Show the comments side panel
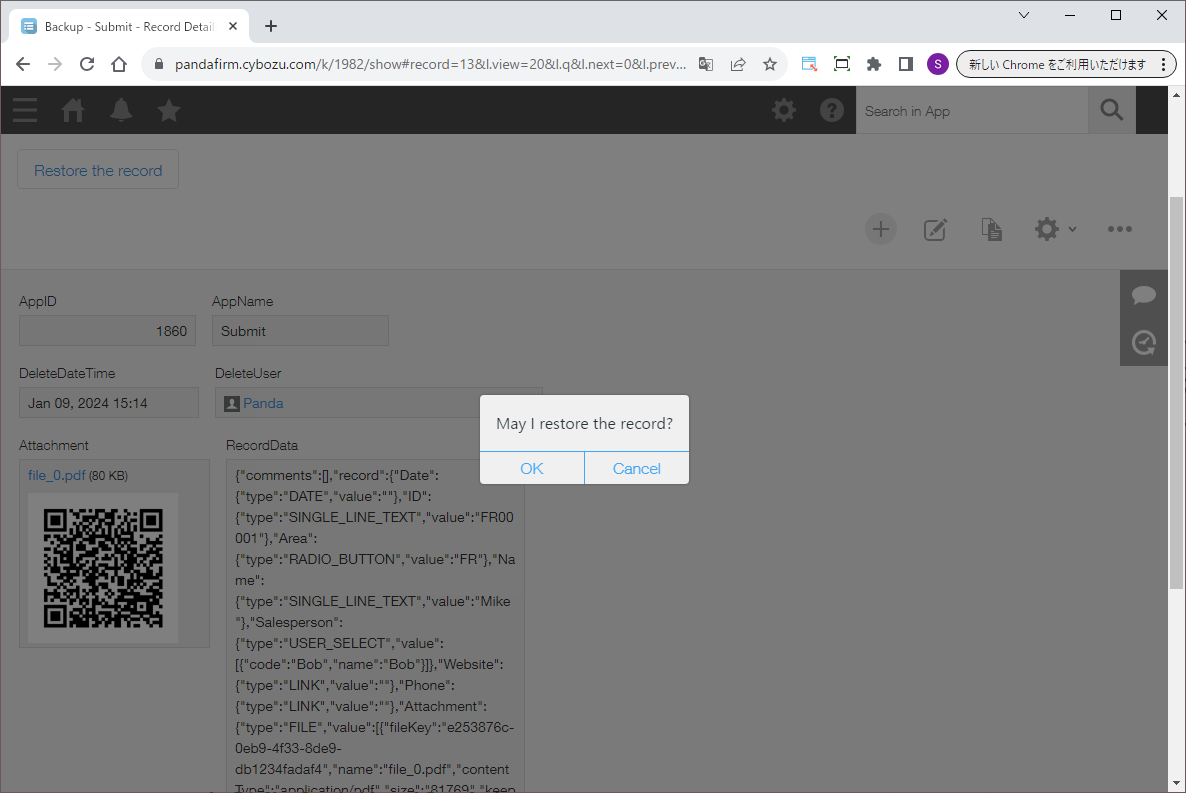Image resolution: width=1186 pixels, height=793 pixels. coord(1144,295)
